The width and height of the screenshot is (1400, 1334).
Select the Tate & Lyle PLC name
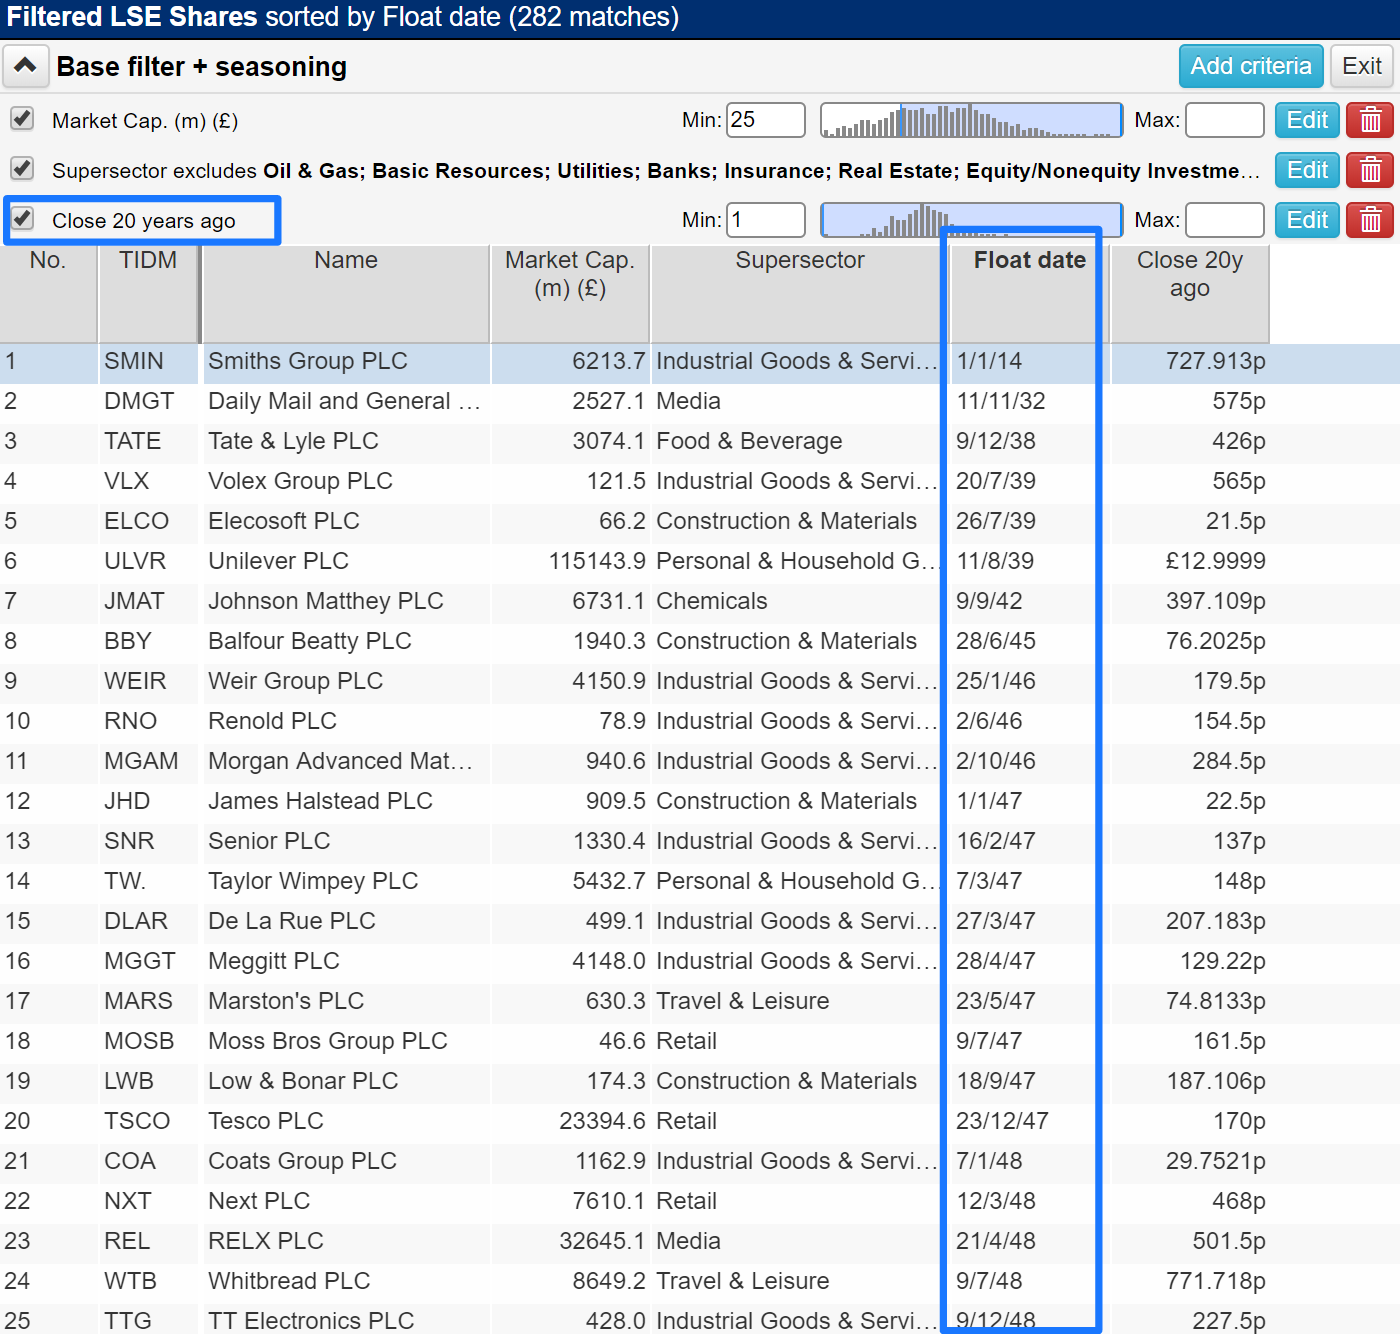click(293, 441)
